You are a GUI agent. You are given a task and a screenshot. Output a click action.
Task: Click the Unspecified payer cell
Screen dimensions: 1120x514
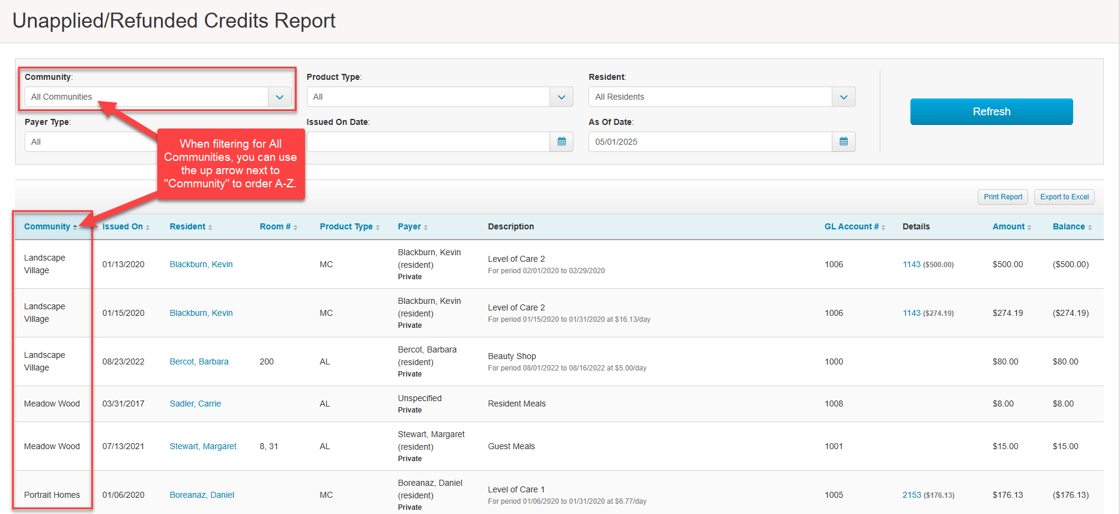coord(421,398)
